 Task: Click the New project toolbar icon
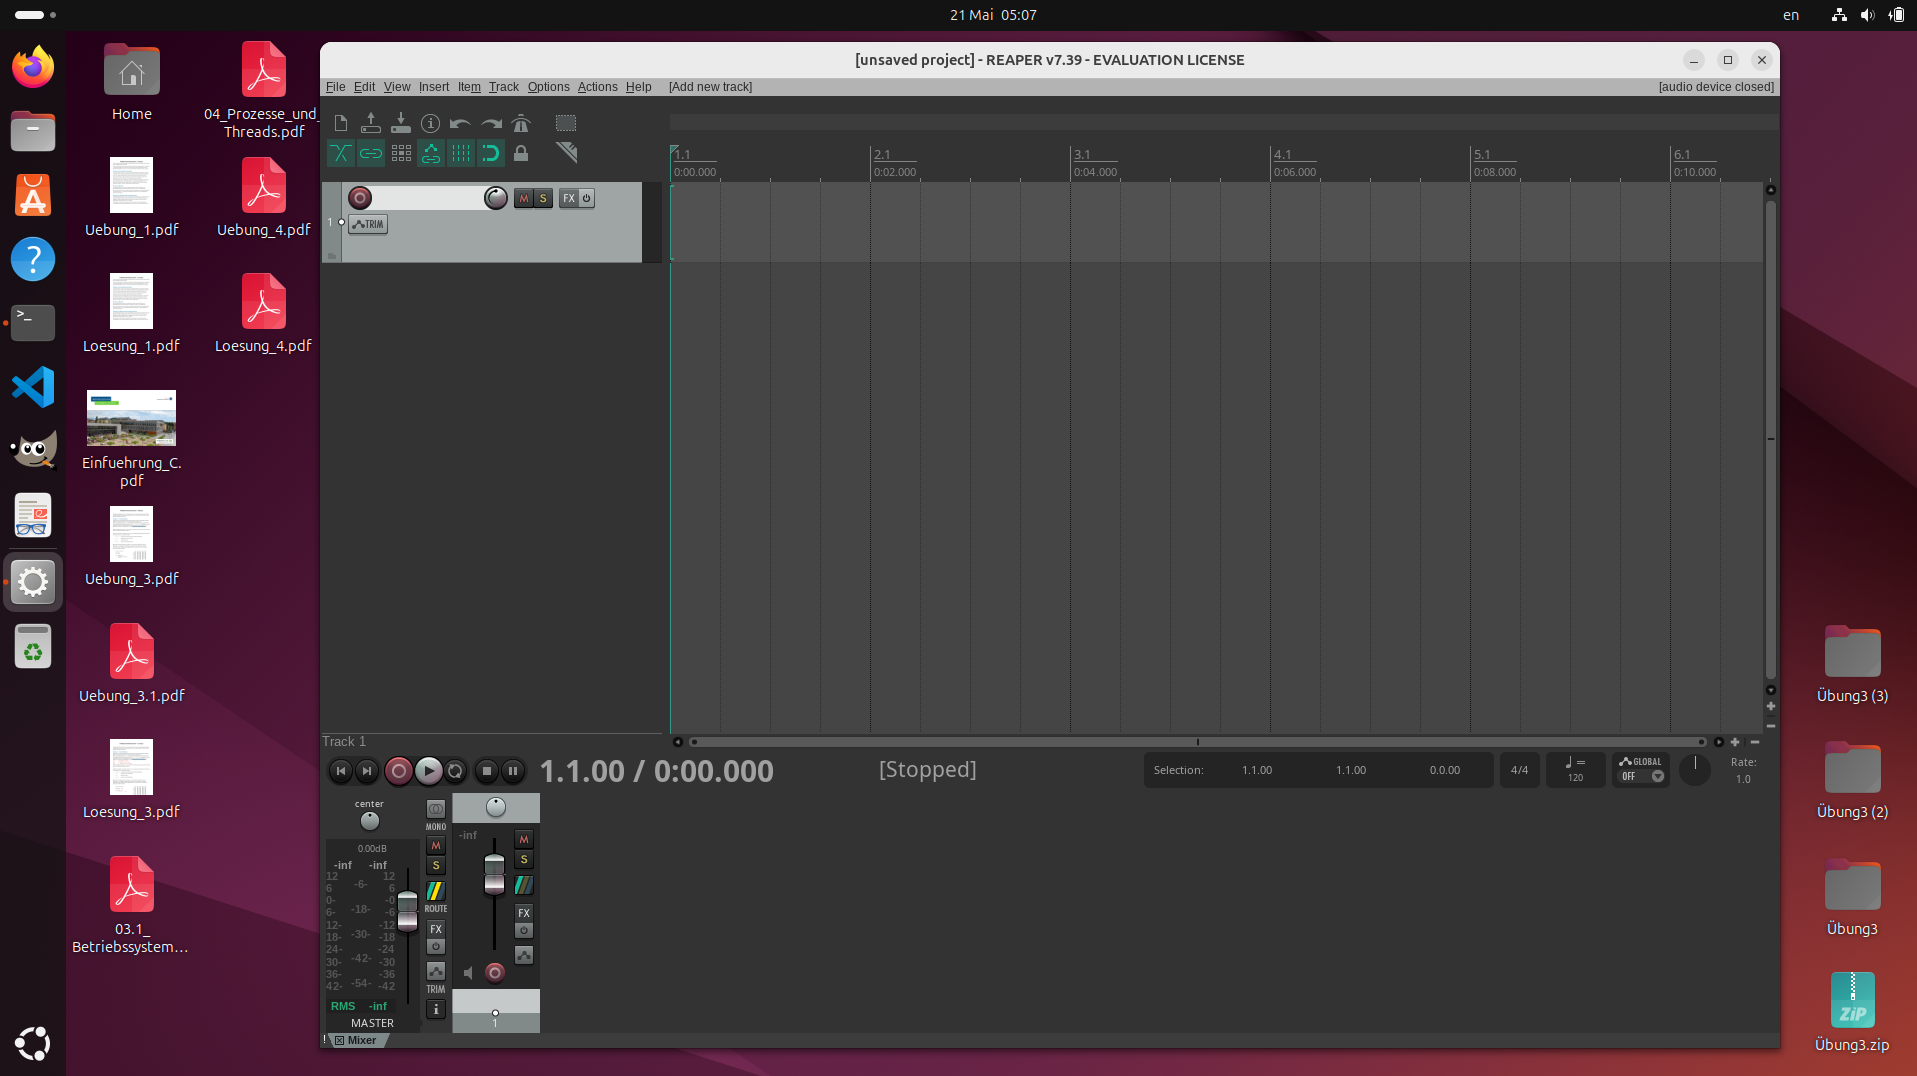[341, 123]
